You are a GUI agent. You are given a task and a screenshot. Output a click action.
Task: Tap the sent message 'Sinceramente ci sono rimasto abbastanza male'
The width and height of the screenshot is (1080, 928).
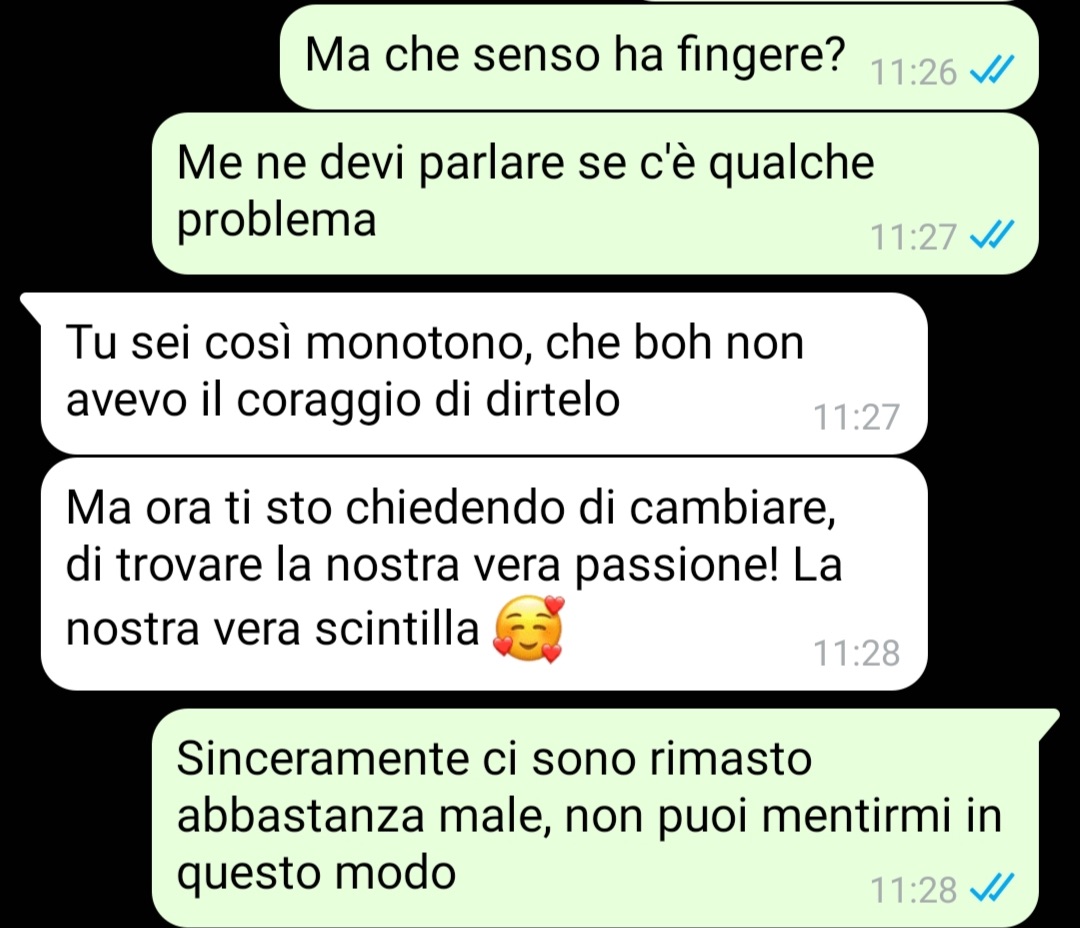click(x=595, y=819)
